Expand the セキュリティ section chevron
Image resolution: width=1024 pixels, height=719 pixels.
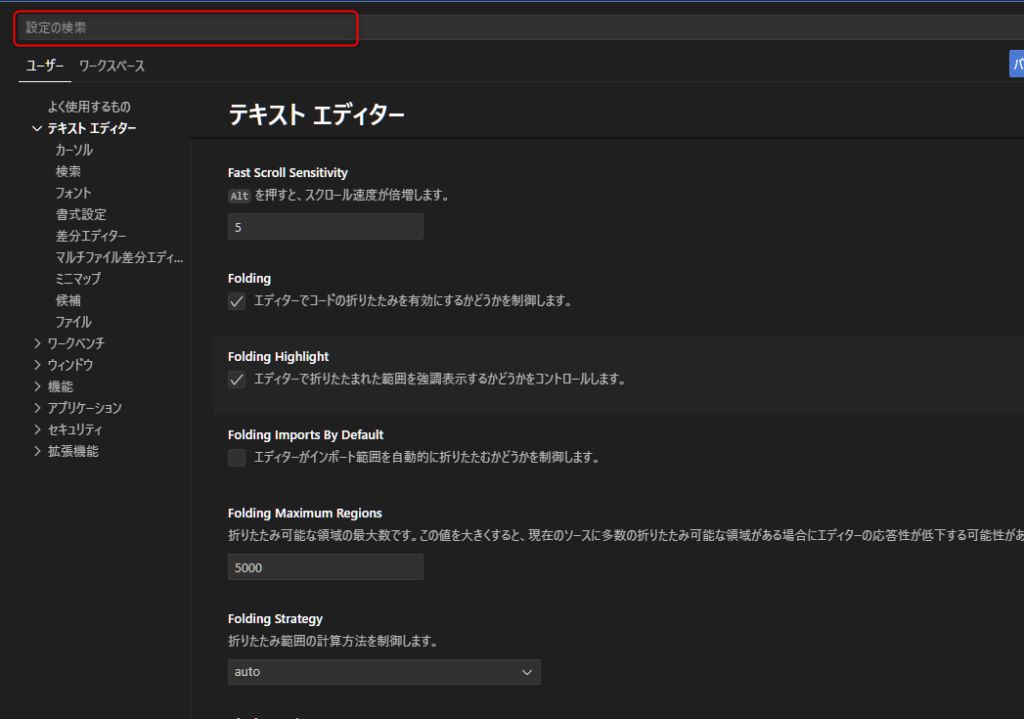click(x=37, y=429)
